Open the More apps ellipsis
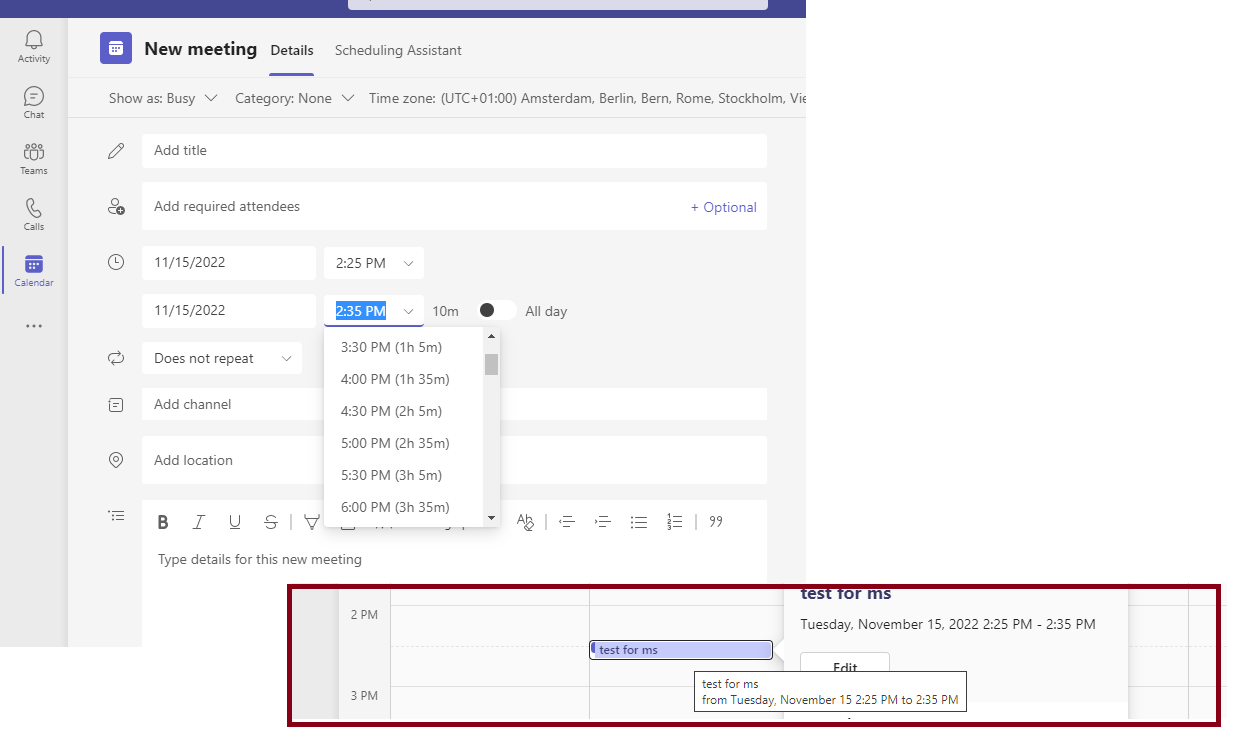 (34, 326)
